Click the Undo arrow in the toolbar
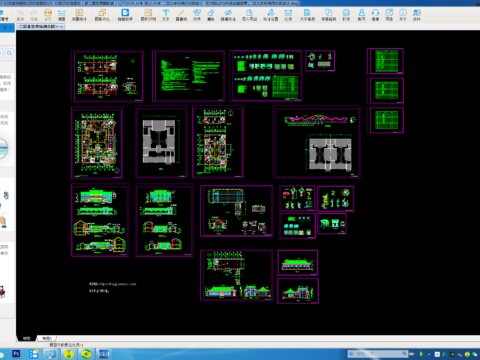The width and height of the screenshot is (480, 360). [20, 15]
